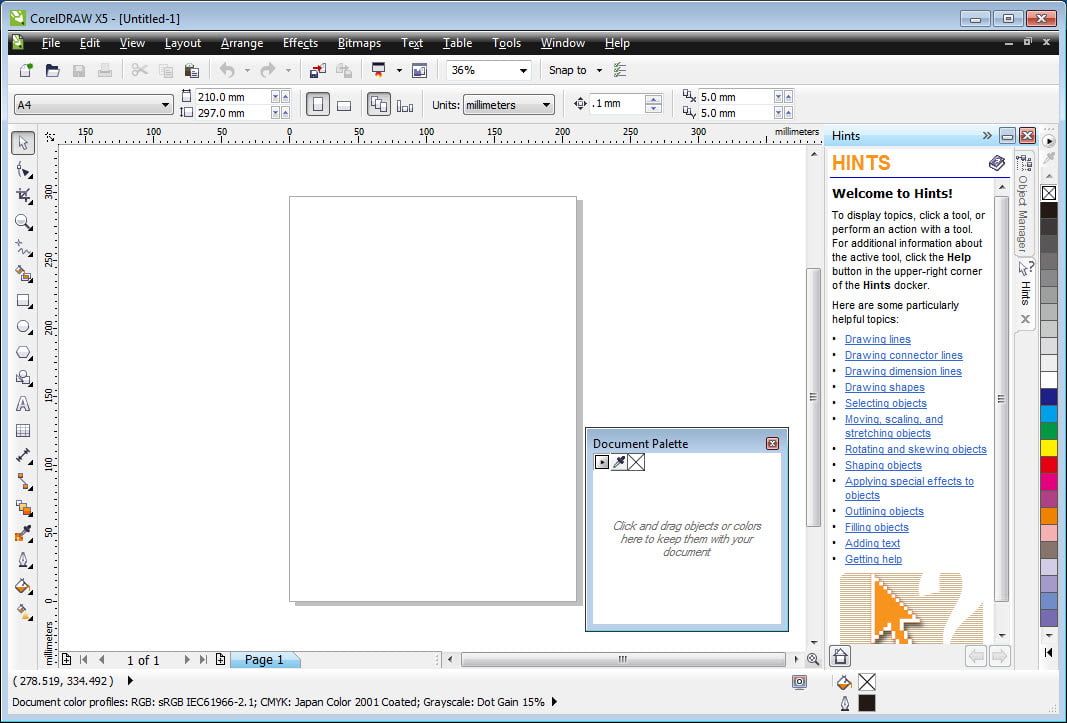
Task: Open the Document Palette flyout arrow
Action: pos(602,462)
